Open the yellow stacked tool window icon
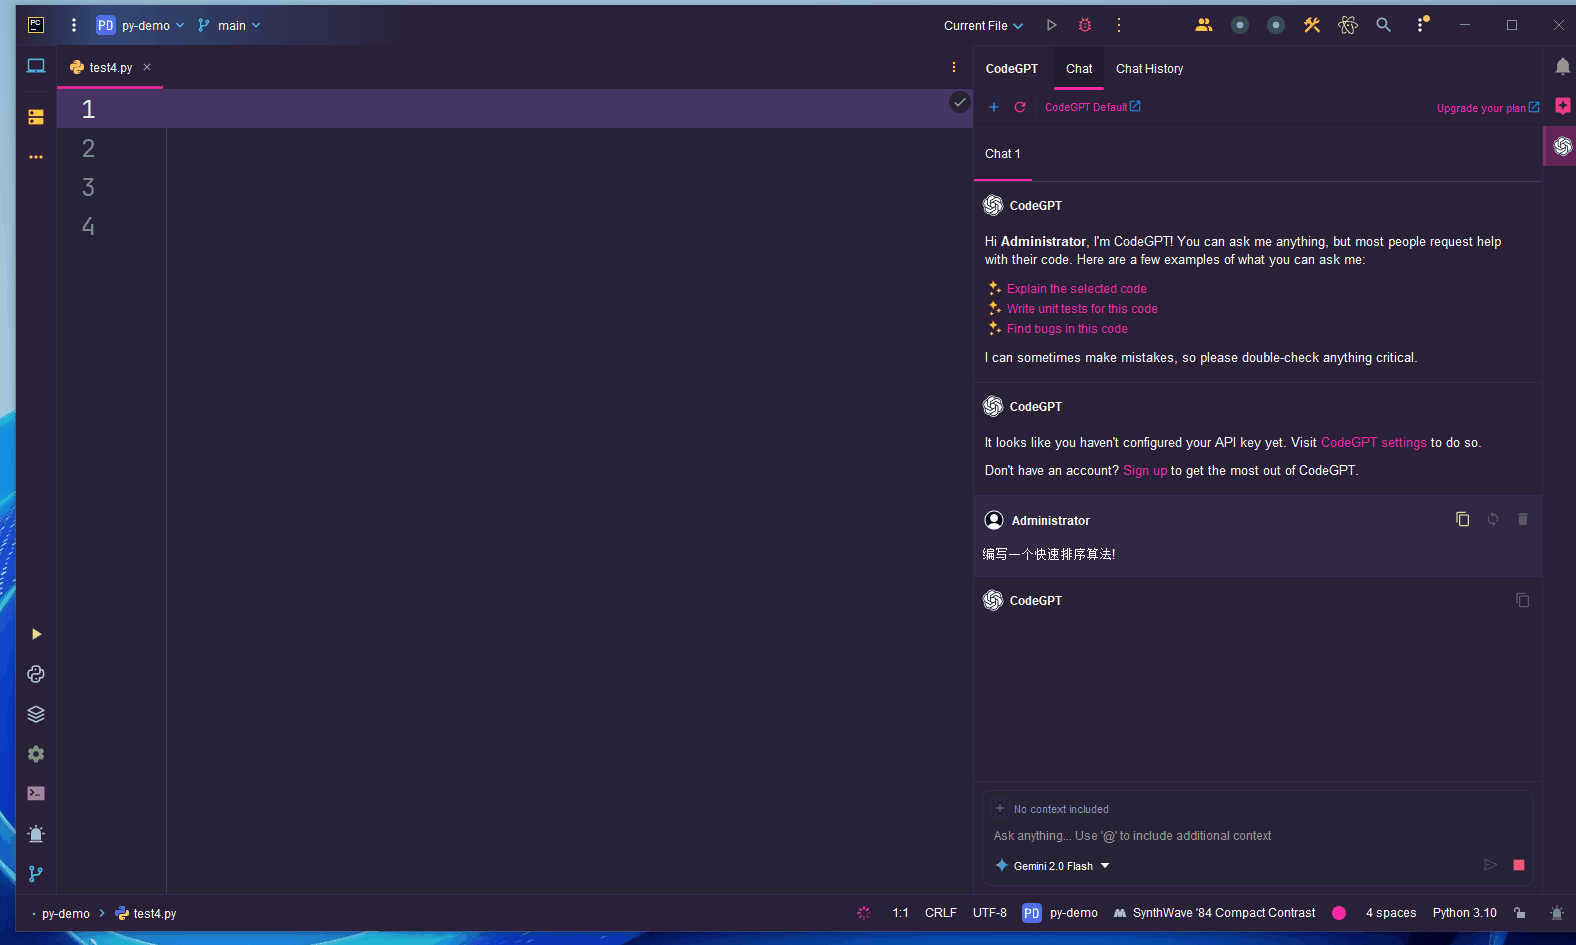Viewport: 1576px width, 945px height. pyautogui.click(x=36, y=117)
